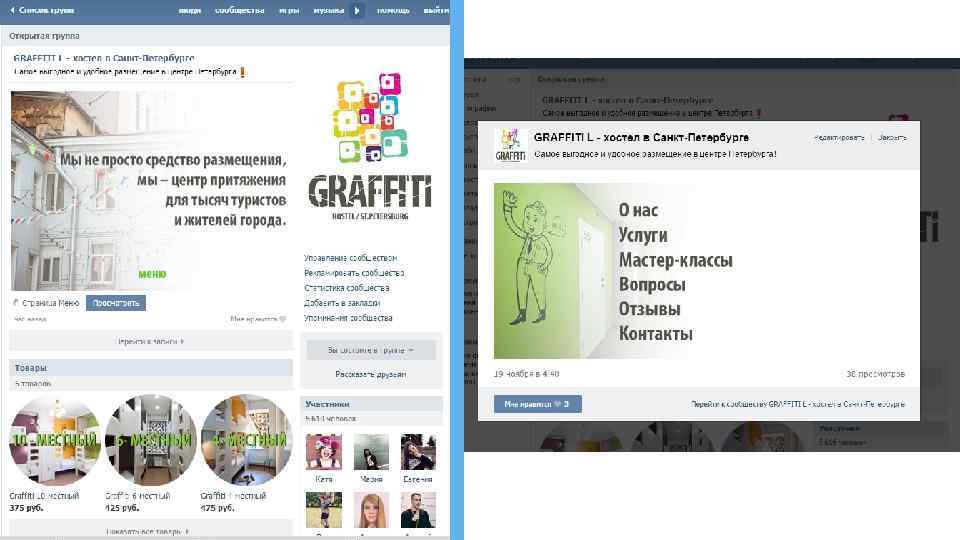Image resolution: width=960 pixels, height=540 pixels.
Task: Click 'Добавить в закладки' link
Action: point(342,303)
